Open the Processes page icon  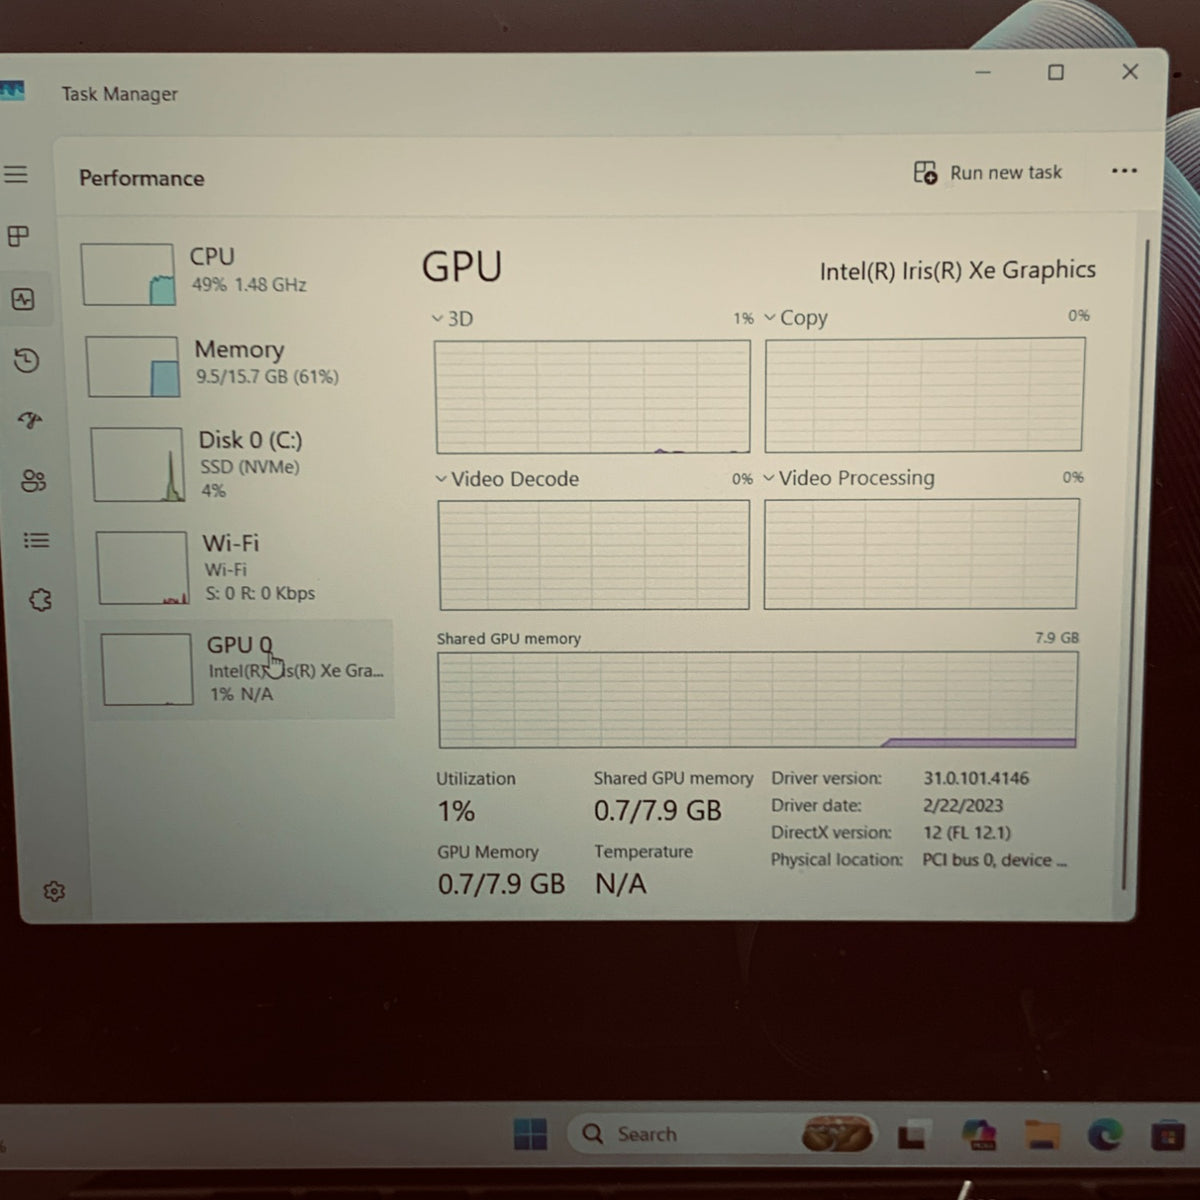pyautogui.click(x=18, y=236)
